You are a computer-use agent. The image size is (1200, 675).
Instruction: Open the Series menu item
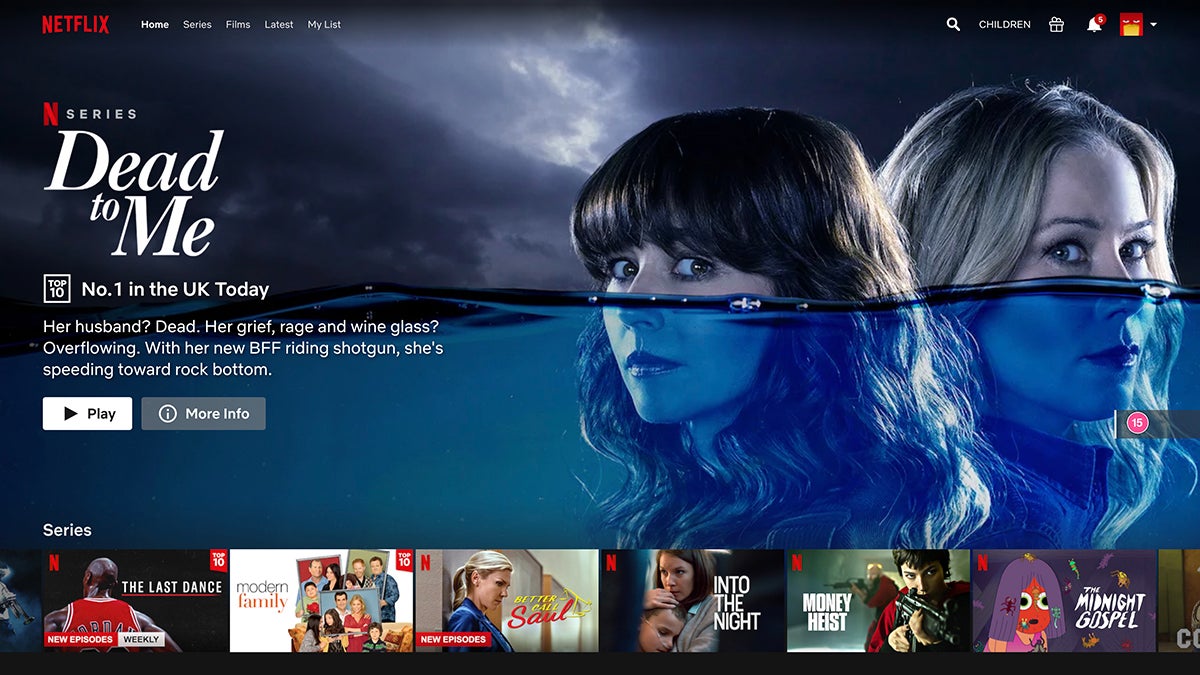[197, 24]
